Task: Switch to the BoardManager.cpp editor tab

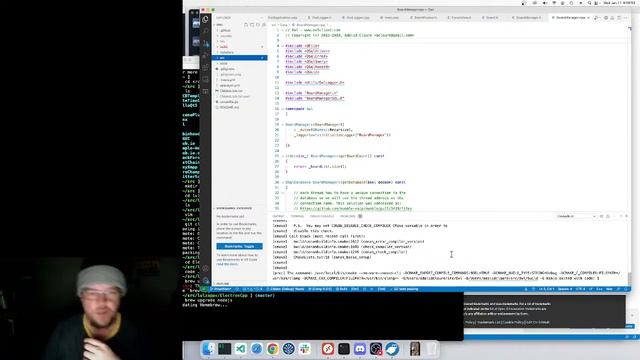Action: pos(571,18)
